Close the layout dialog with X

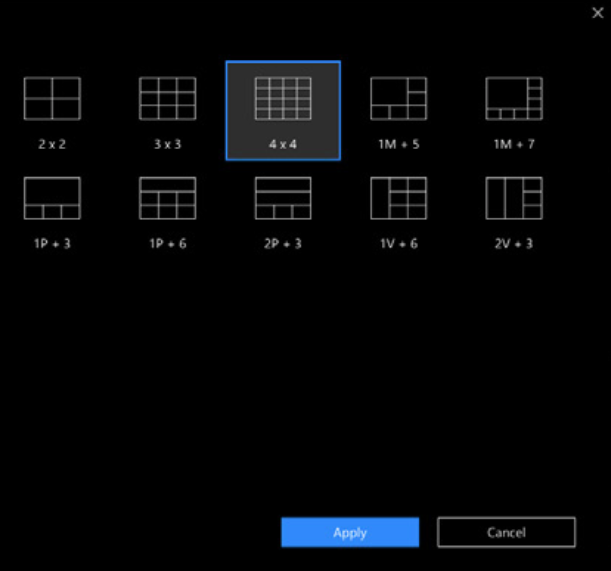pos(598,13)
